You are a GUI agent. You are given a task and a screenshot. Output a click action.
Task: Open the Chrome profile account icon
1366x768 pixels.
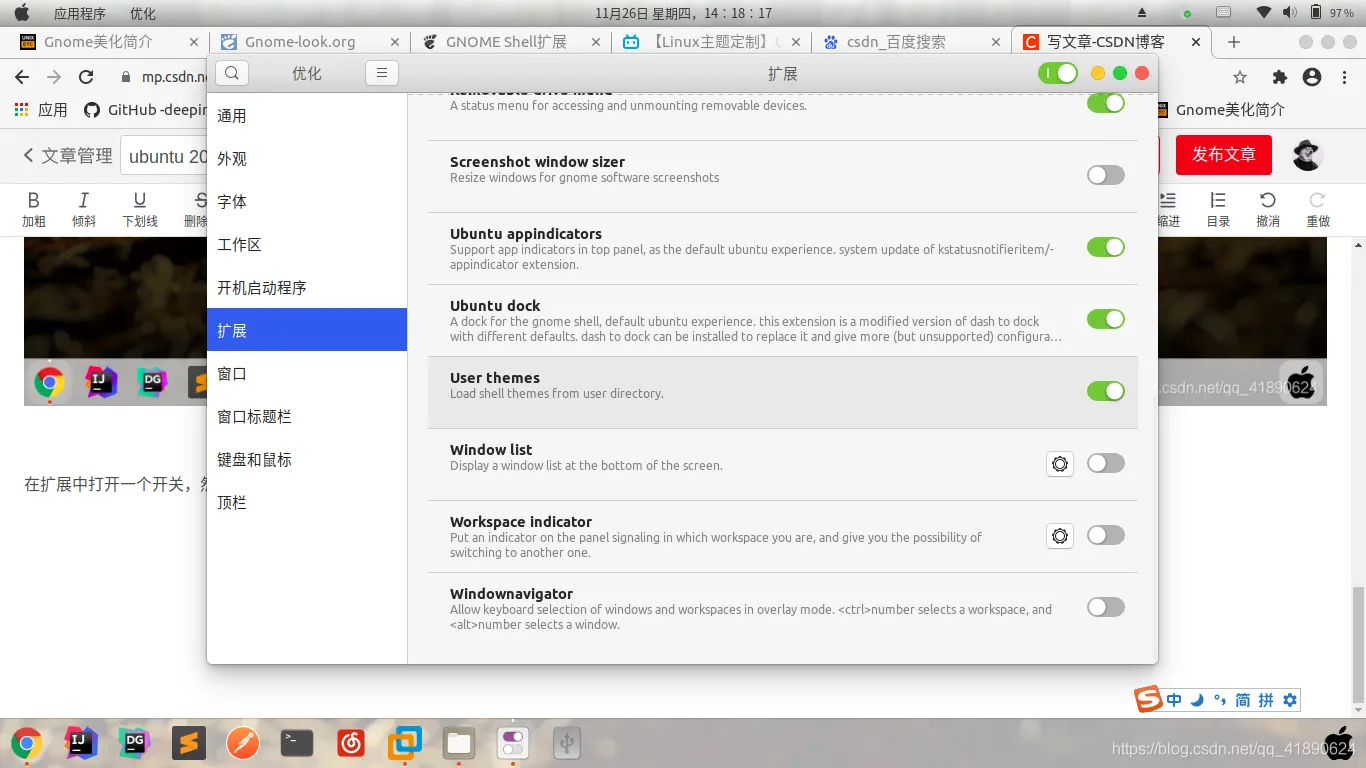click(x=1311, y=77)
